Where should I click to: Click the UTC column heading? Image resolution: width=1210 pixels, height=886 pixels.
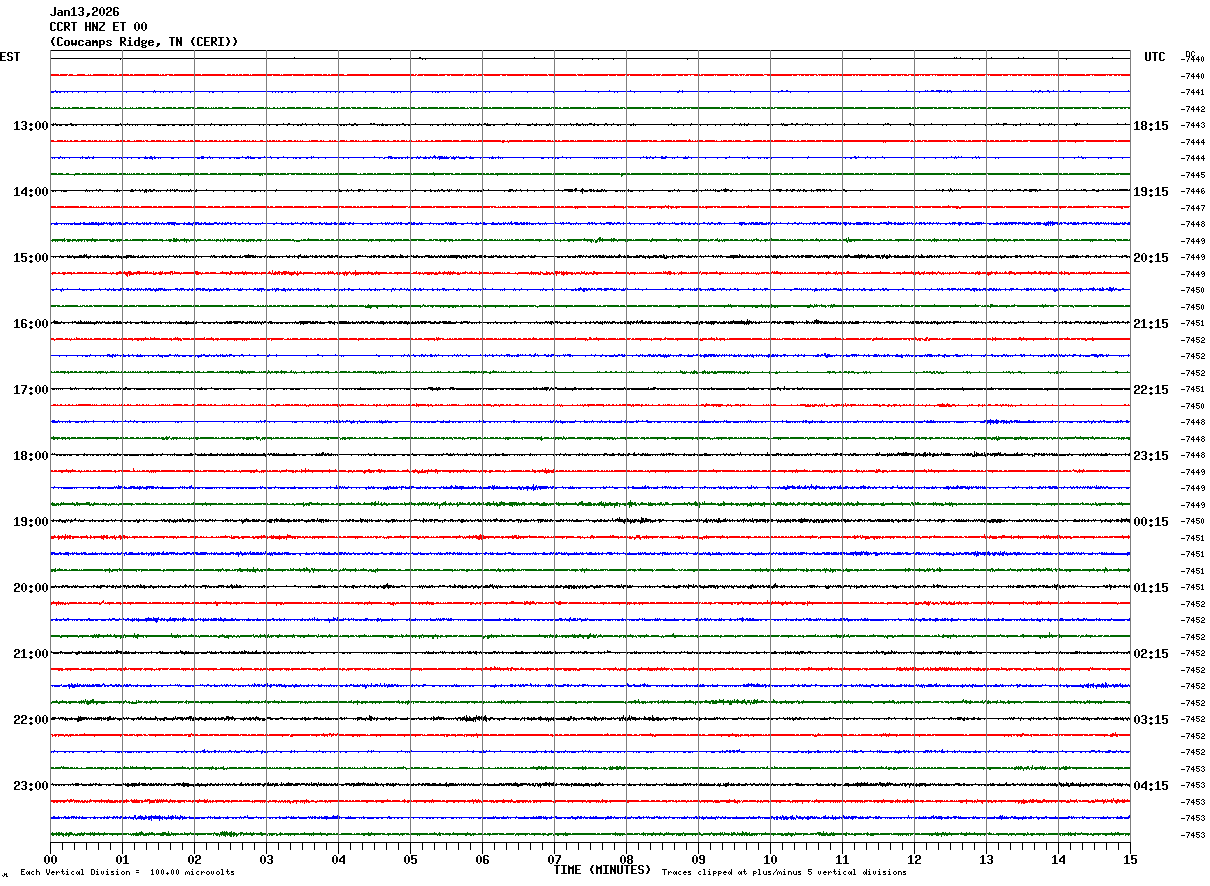pos(1155,57)
